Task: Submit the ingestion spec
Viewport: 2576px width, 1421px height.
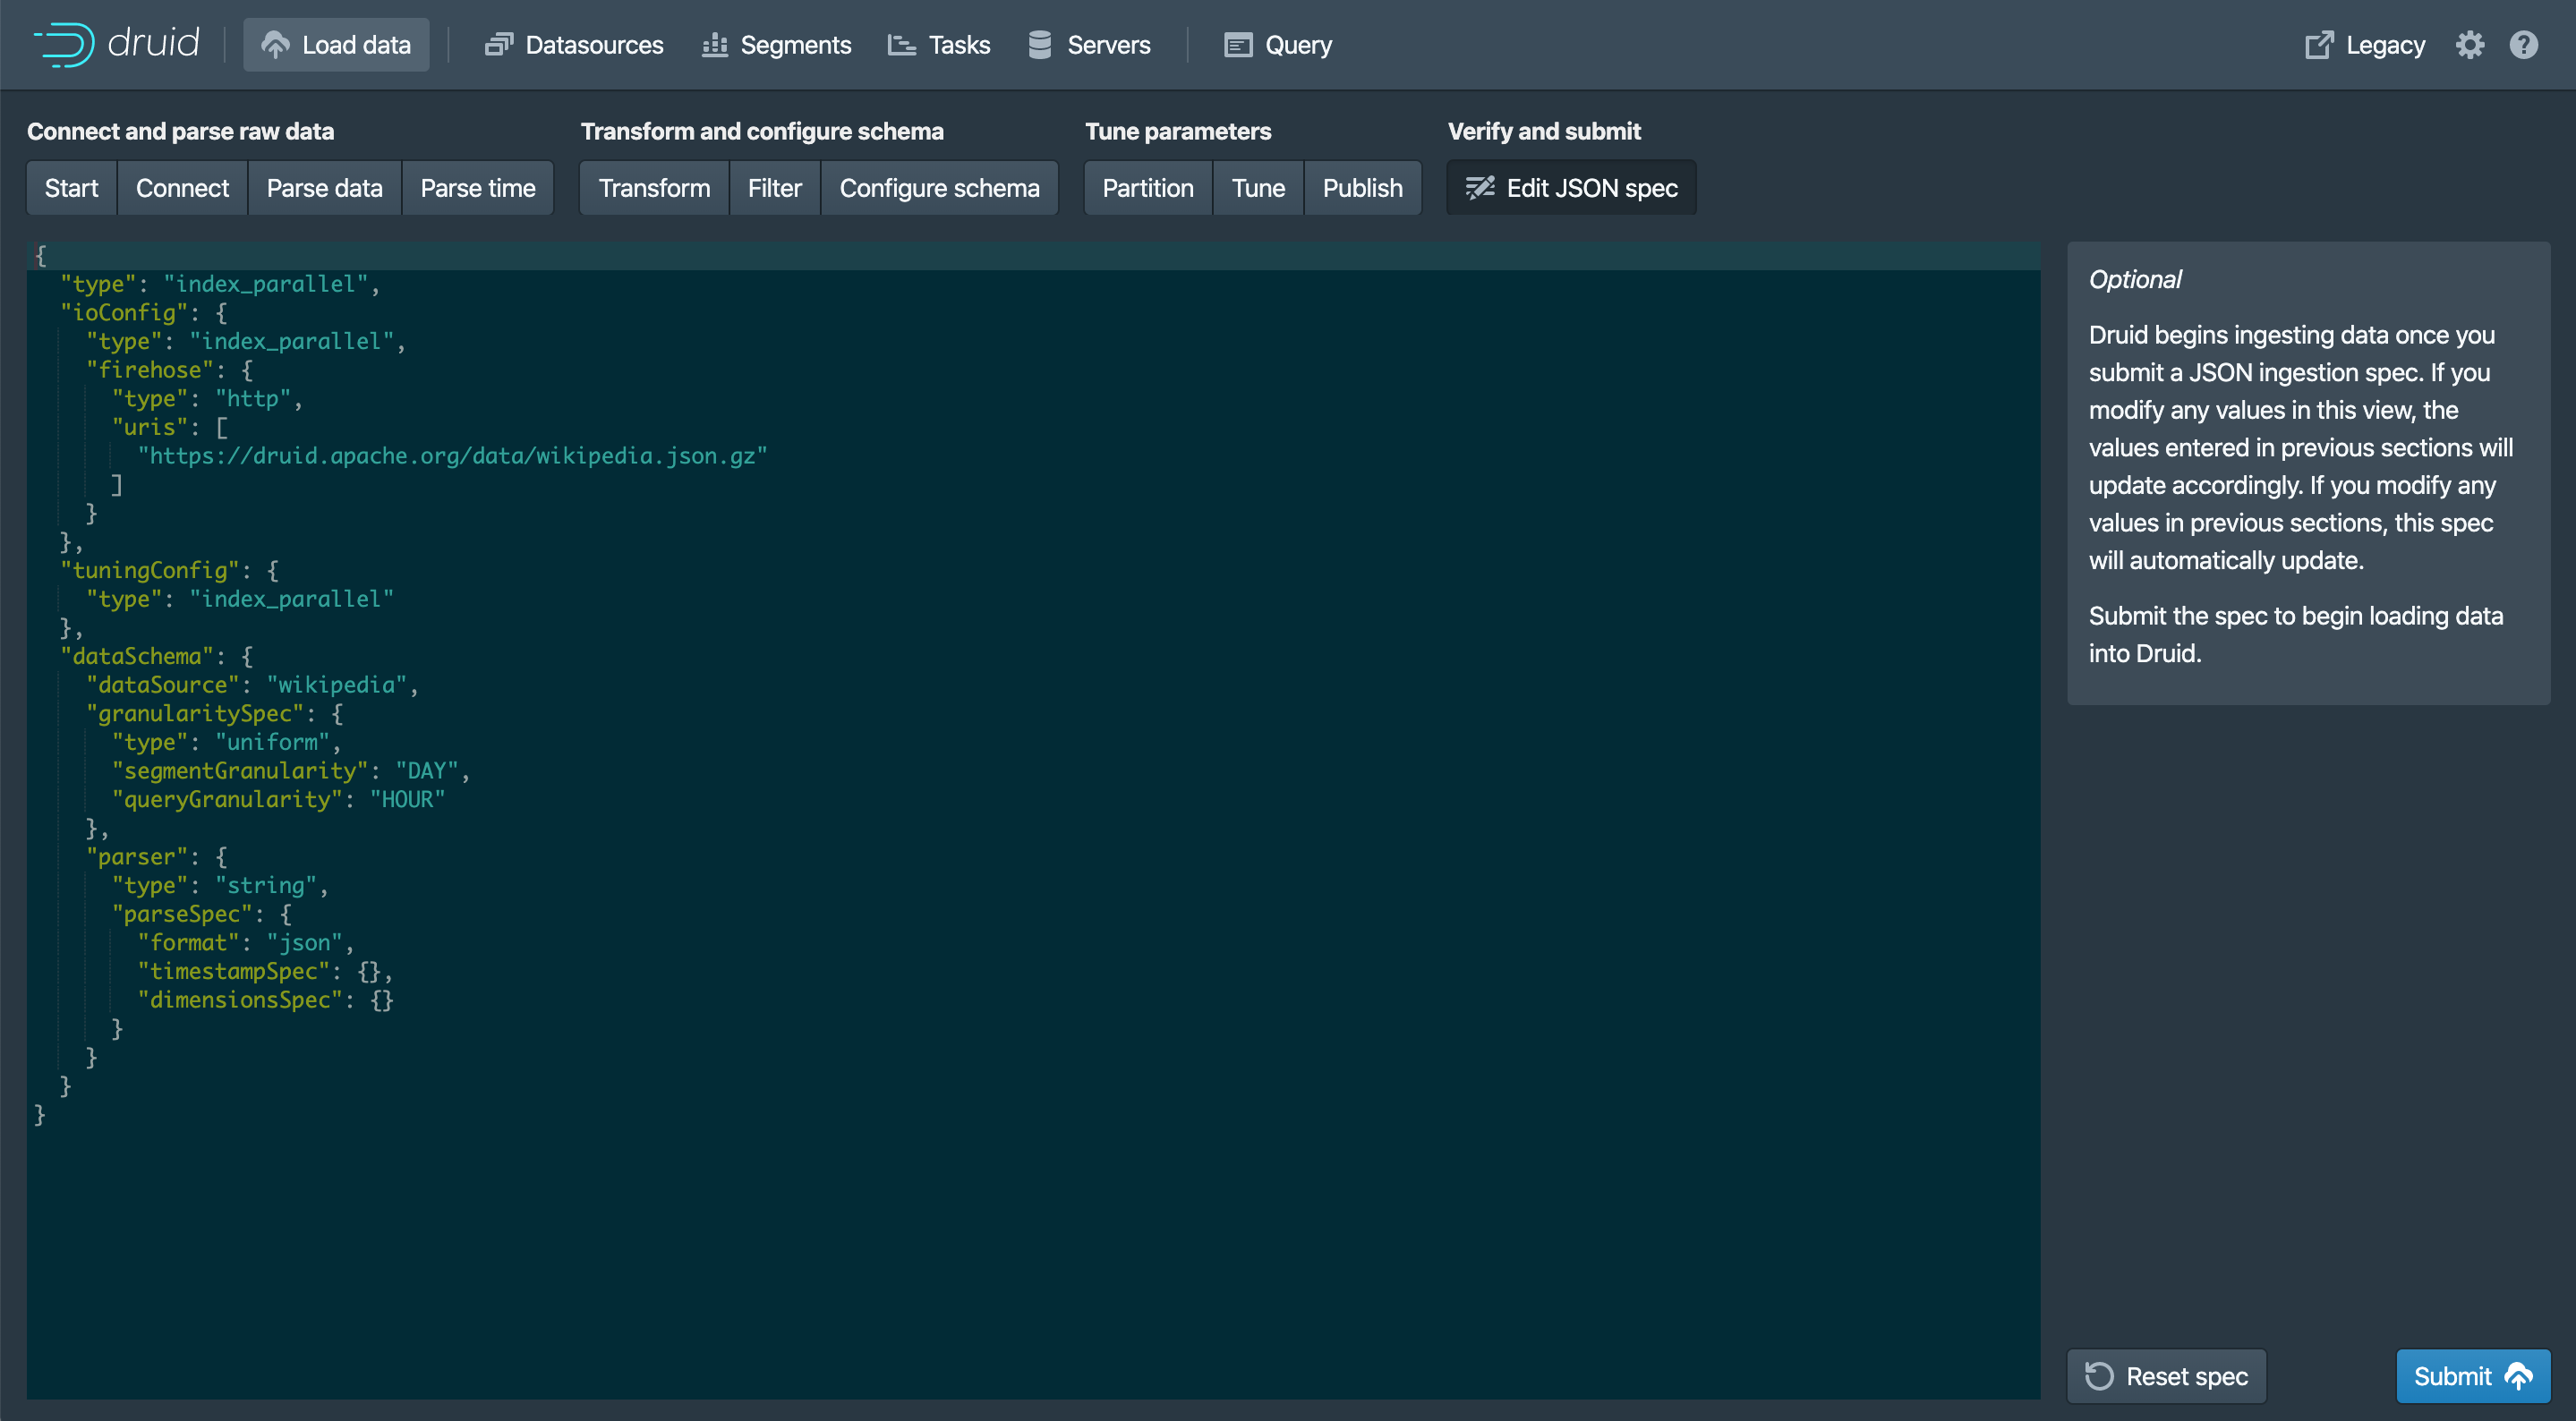Action: coord(2472,1376)
